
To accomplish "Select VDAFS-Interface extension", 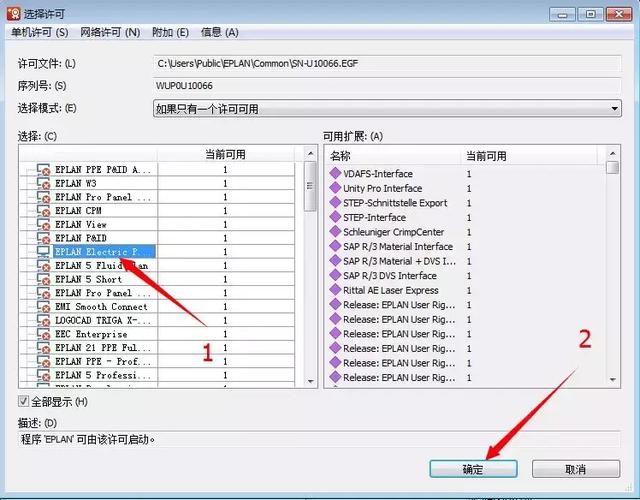I will point(378,173).
